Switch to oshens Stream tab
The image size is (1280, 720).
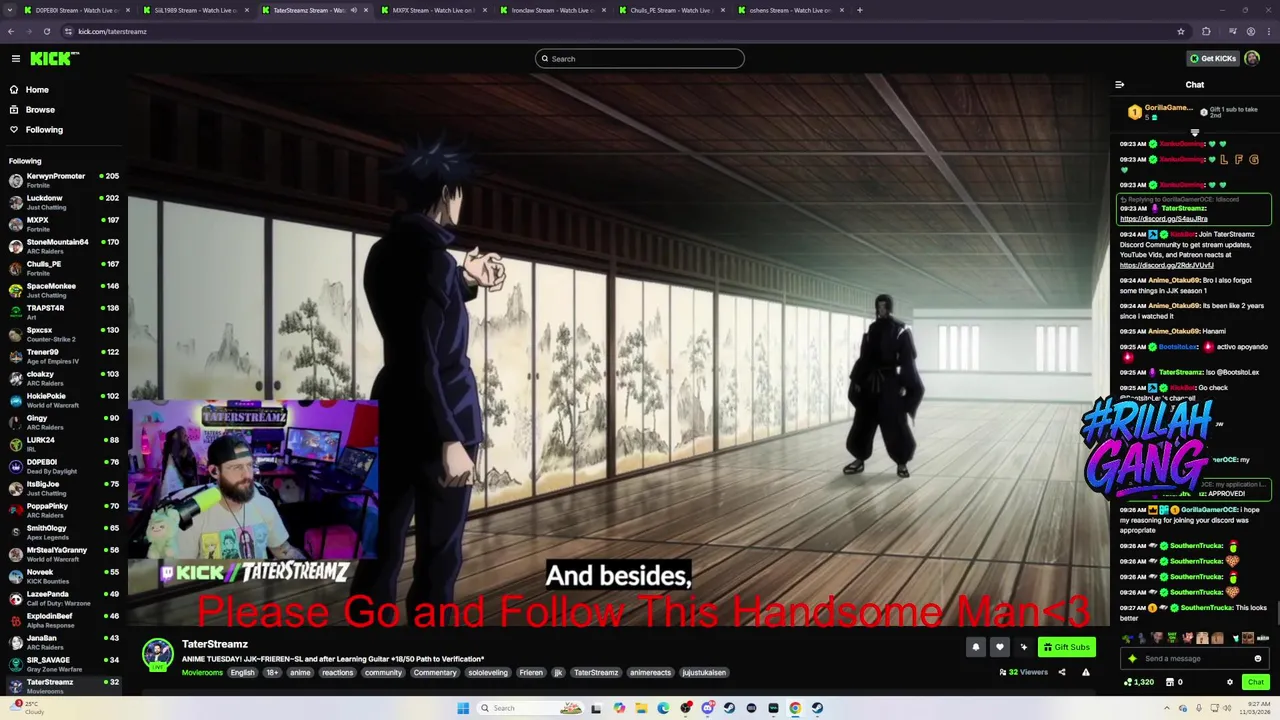click(x=789, y=10)
